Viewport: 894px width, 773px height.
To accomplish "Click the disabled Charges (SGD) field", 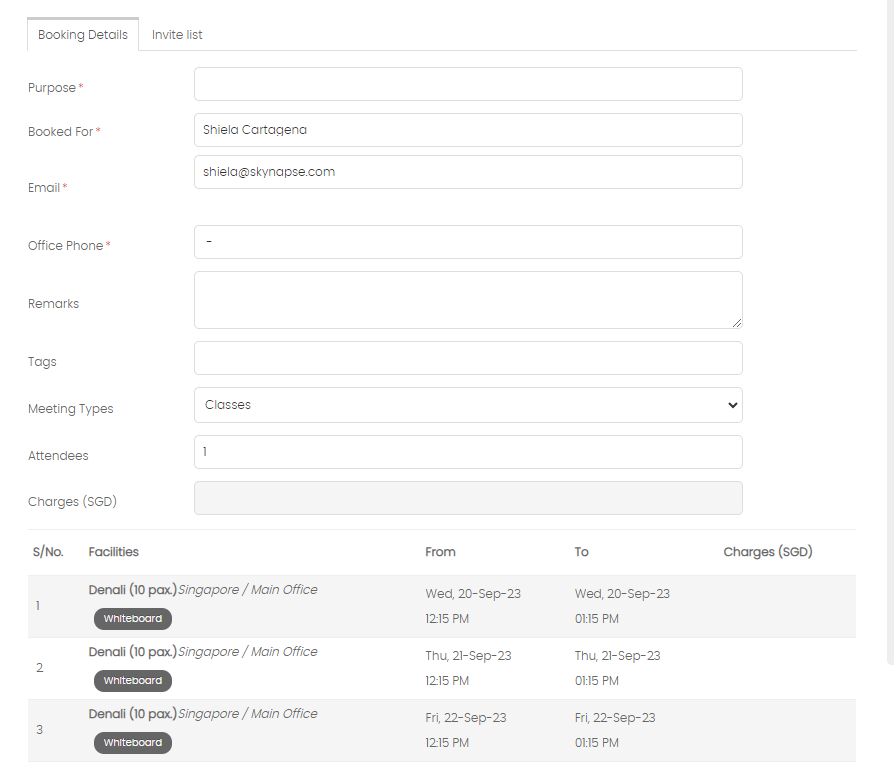I will point(468,499).
